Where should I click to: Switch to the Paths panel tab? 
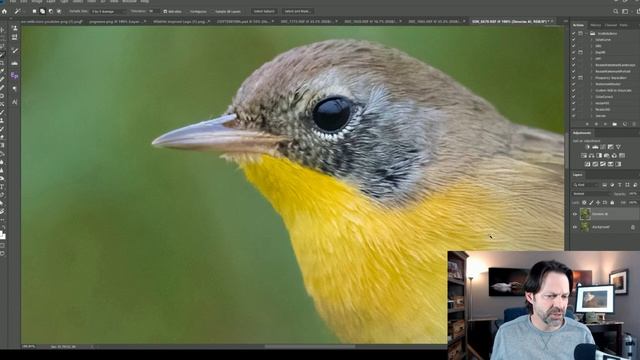coord(624,25)
